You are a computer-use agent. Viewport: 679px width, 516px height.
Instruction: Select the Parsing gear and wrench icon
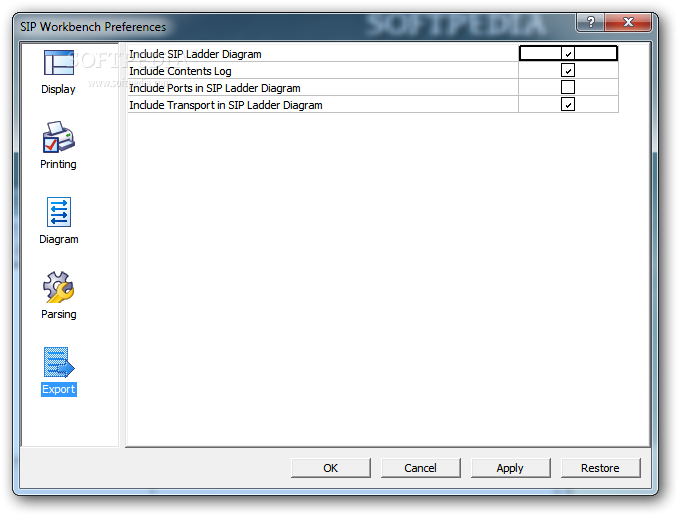coord(58,287)
